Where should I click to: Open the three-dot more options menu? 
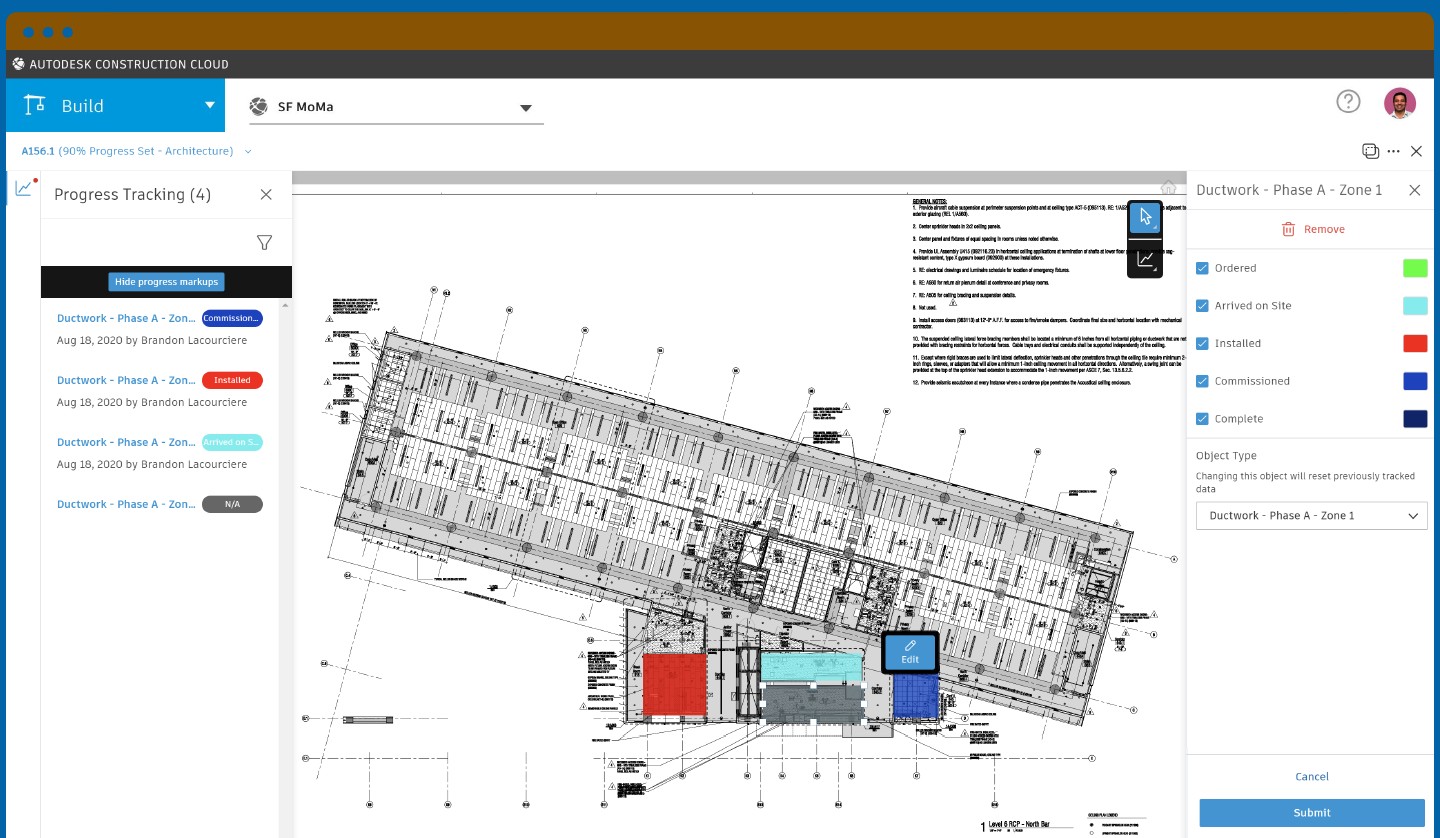click(1393, 151)
